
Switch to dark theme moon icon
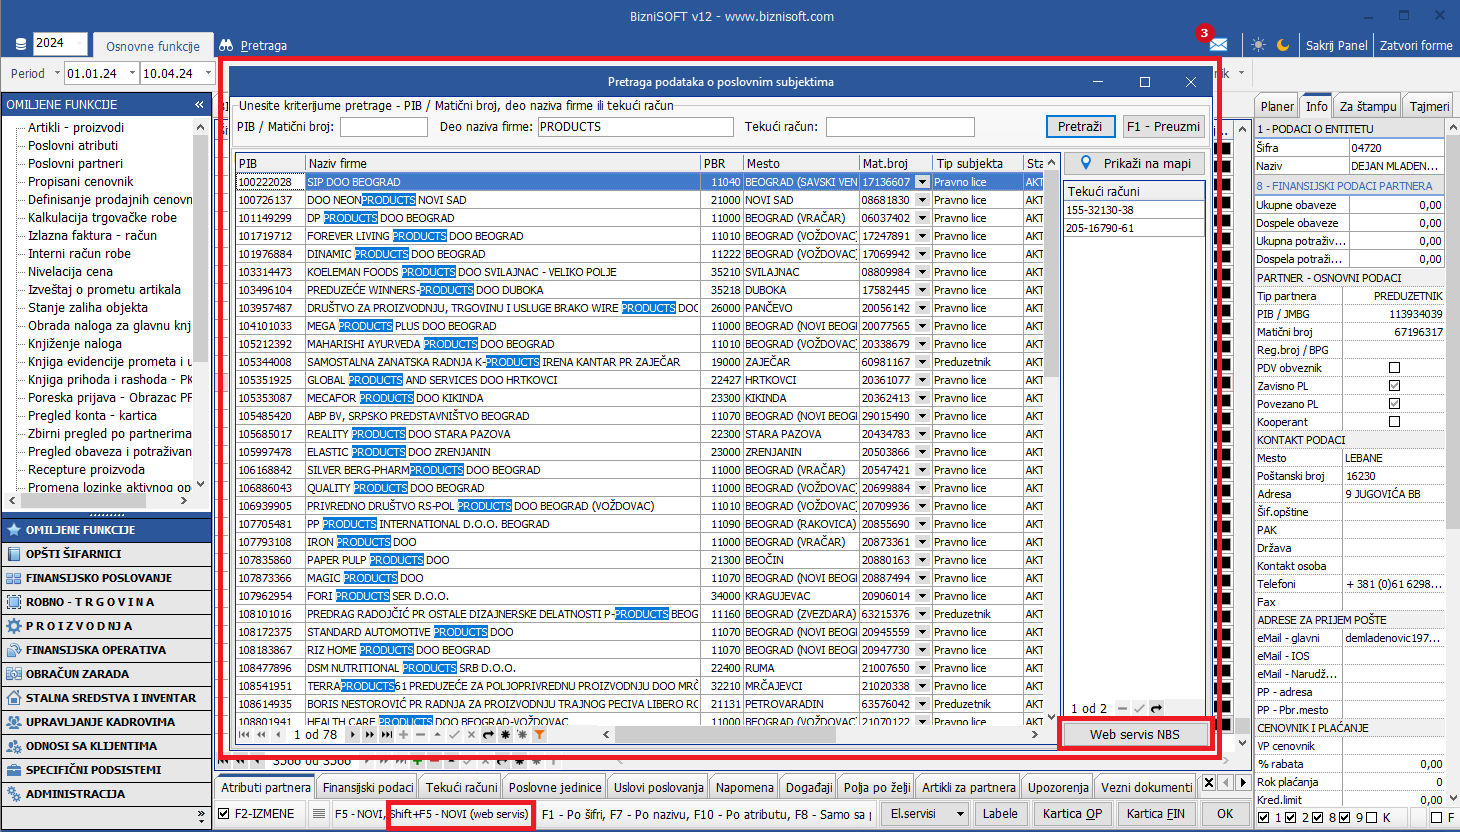[x=1282, y=45]
